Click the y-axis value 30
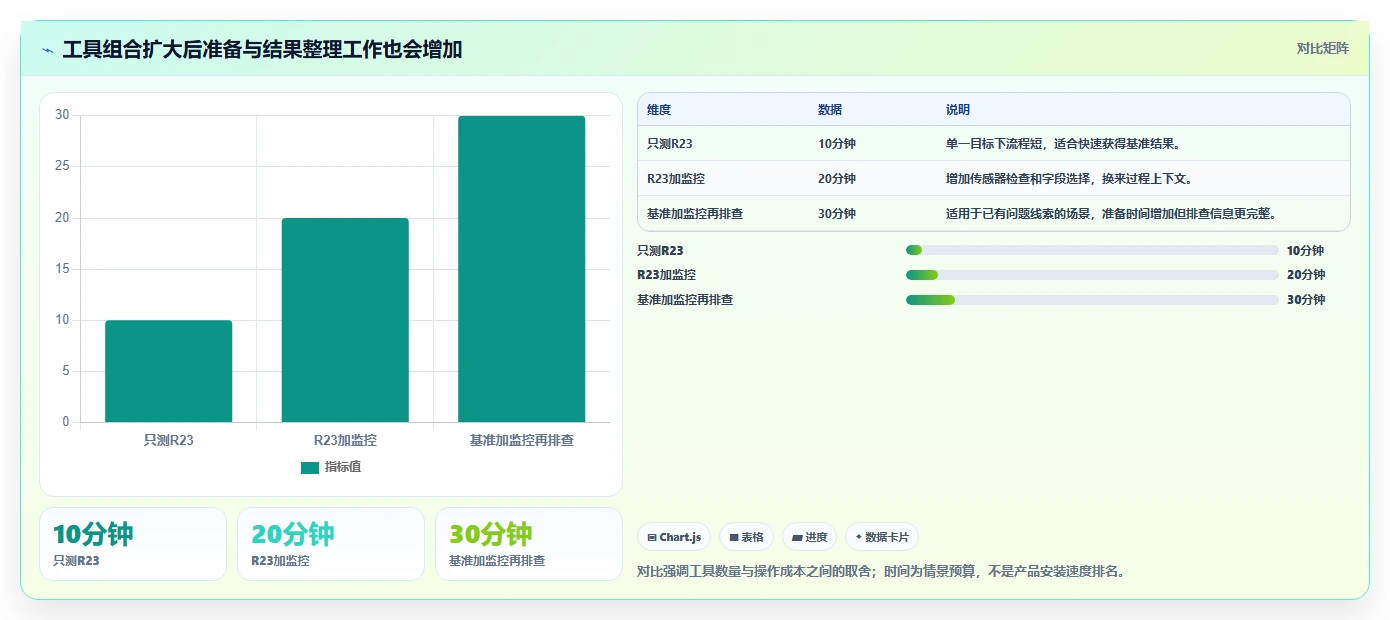The height and width of the screenshot is (620, 1390). coord(62,115)
